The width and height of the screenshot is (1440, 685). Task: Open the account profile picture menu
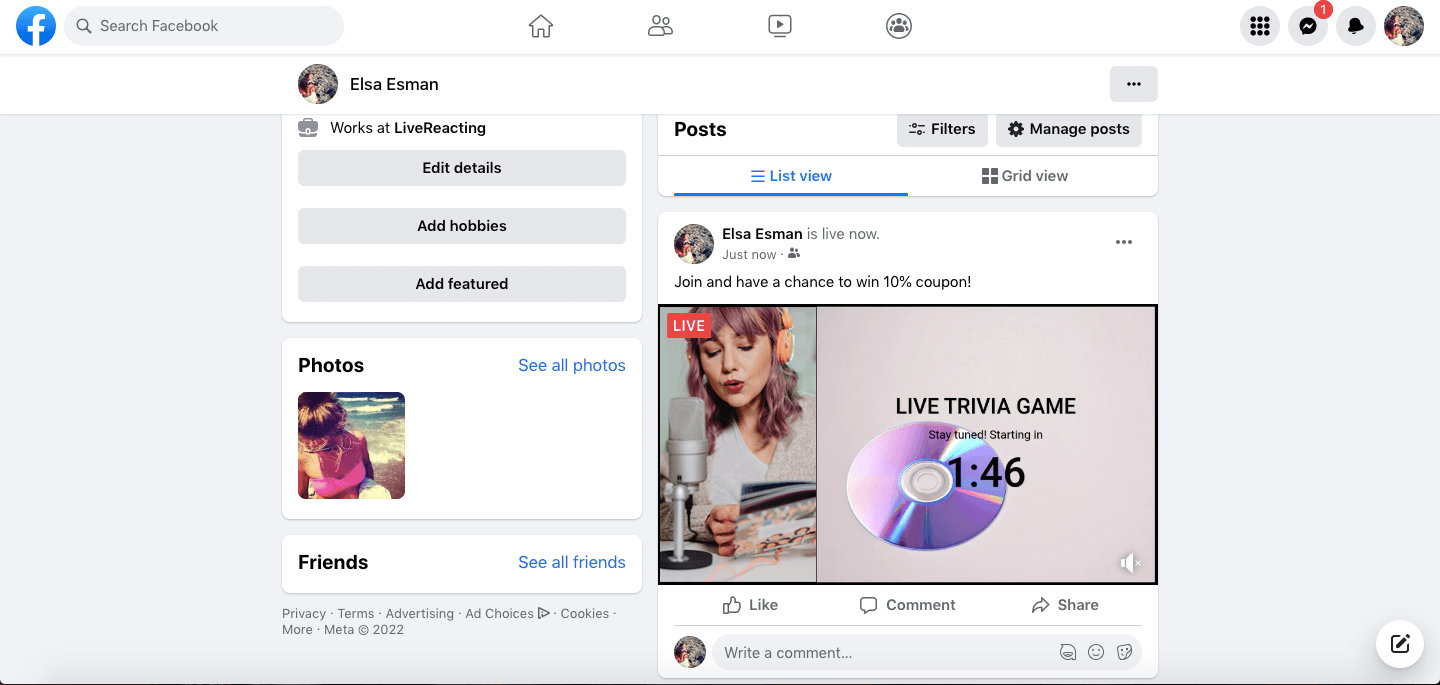(1404, 26)
